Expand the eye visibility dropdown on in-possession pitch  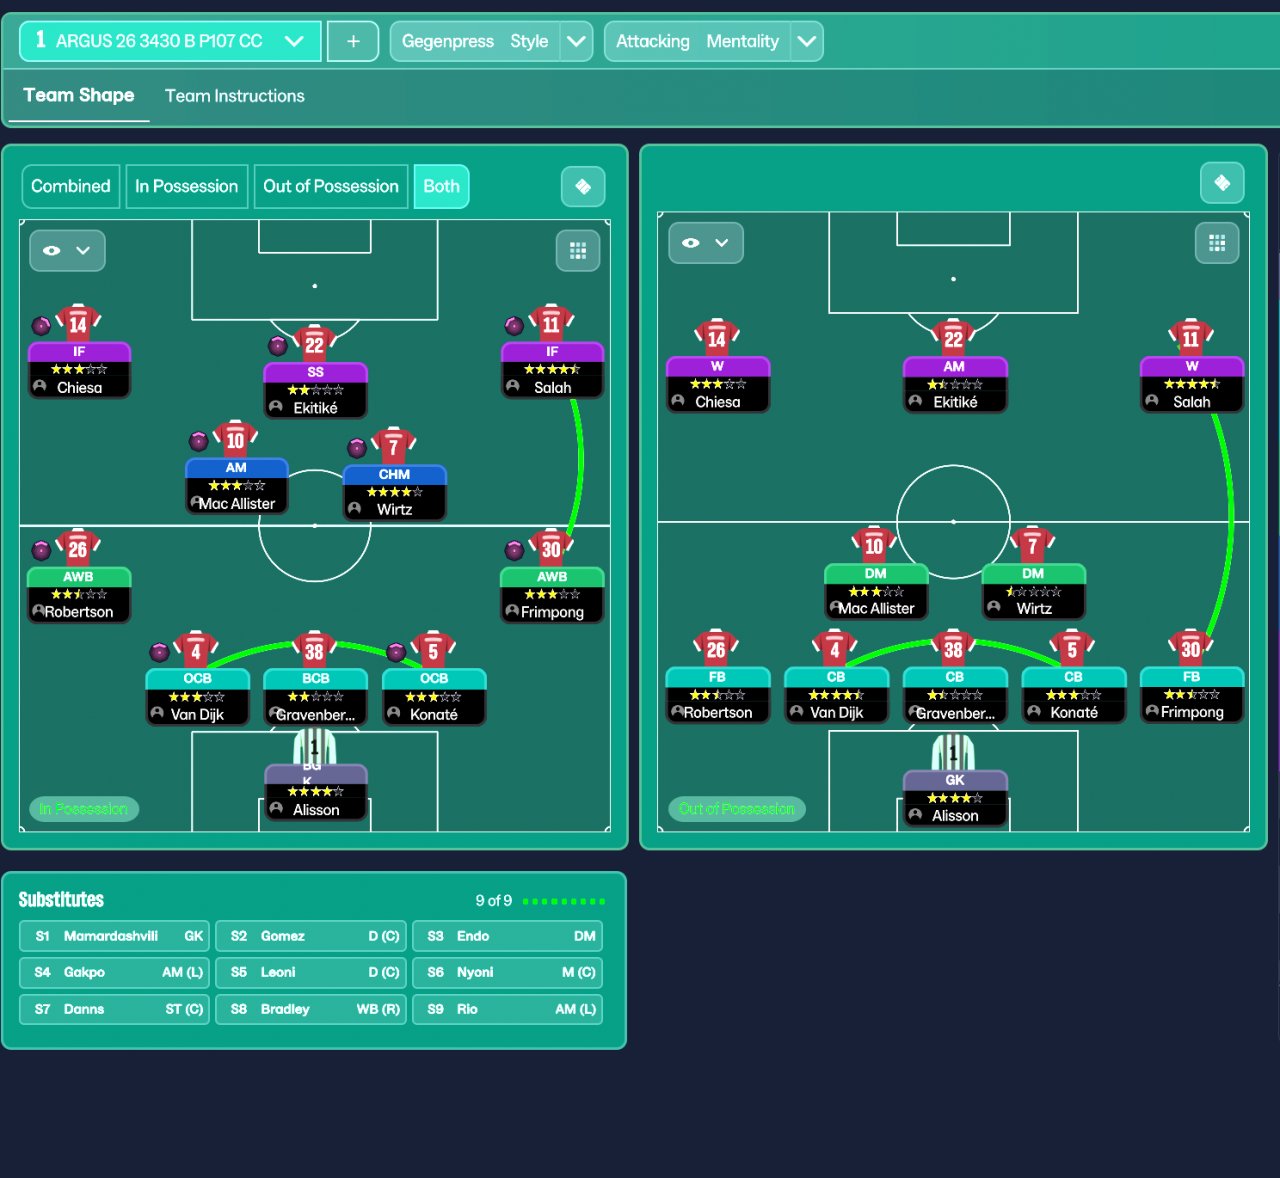[67, 251]
